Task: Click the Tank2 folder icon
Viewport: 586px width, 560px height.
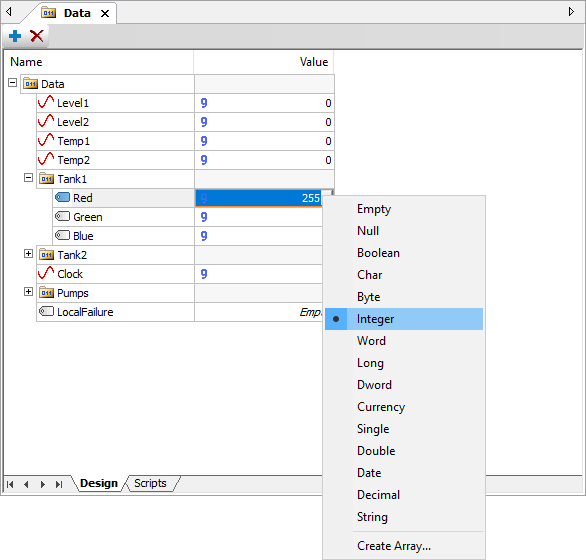Action: (x=46, y=254)
